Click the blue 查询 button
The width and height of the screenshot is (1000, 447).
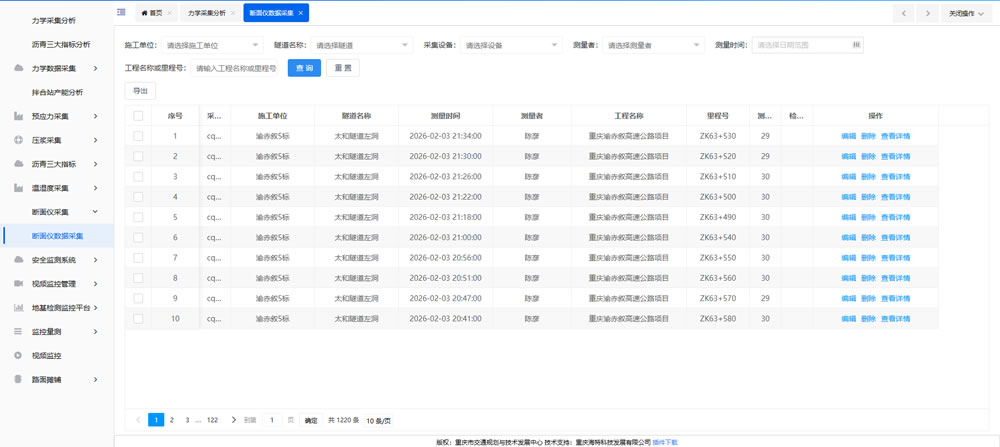tap(304, 68)
